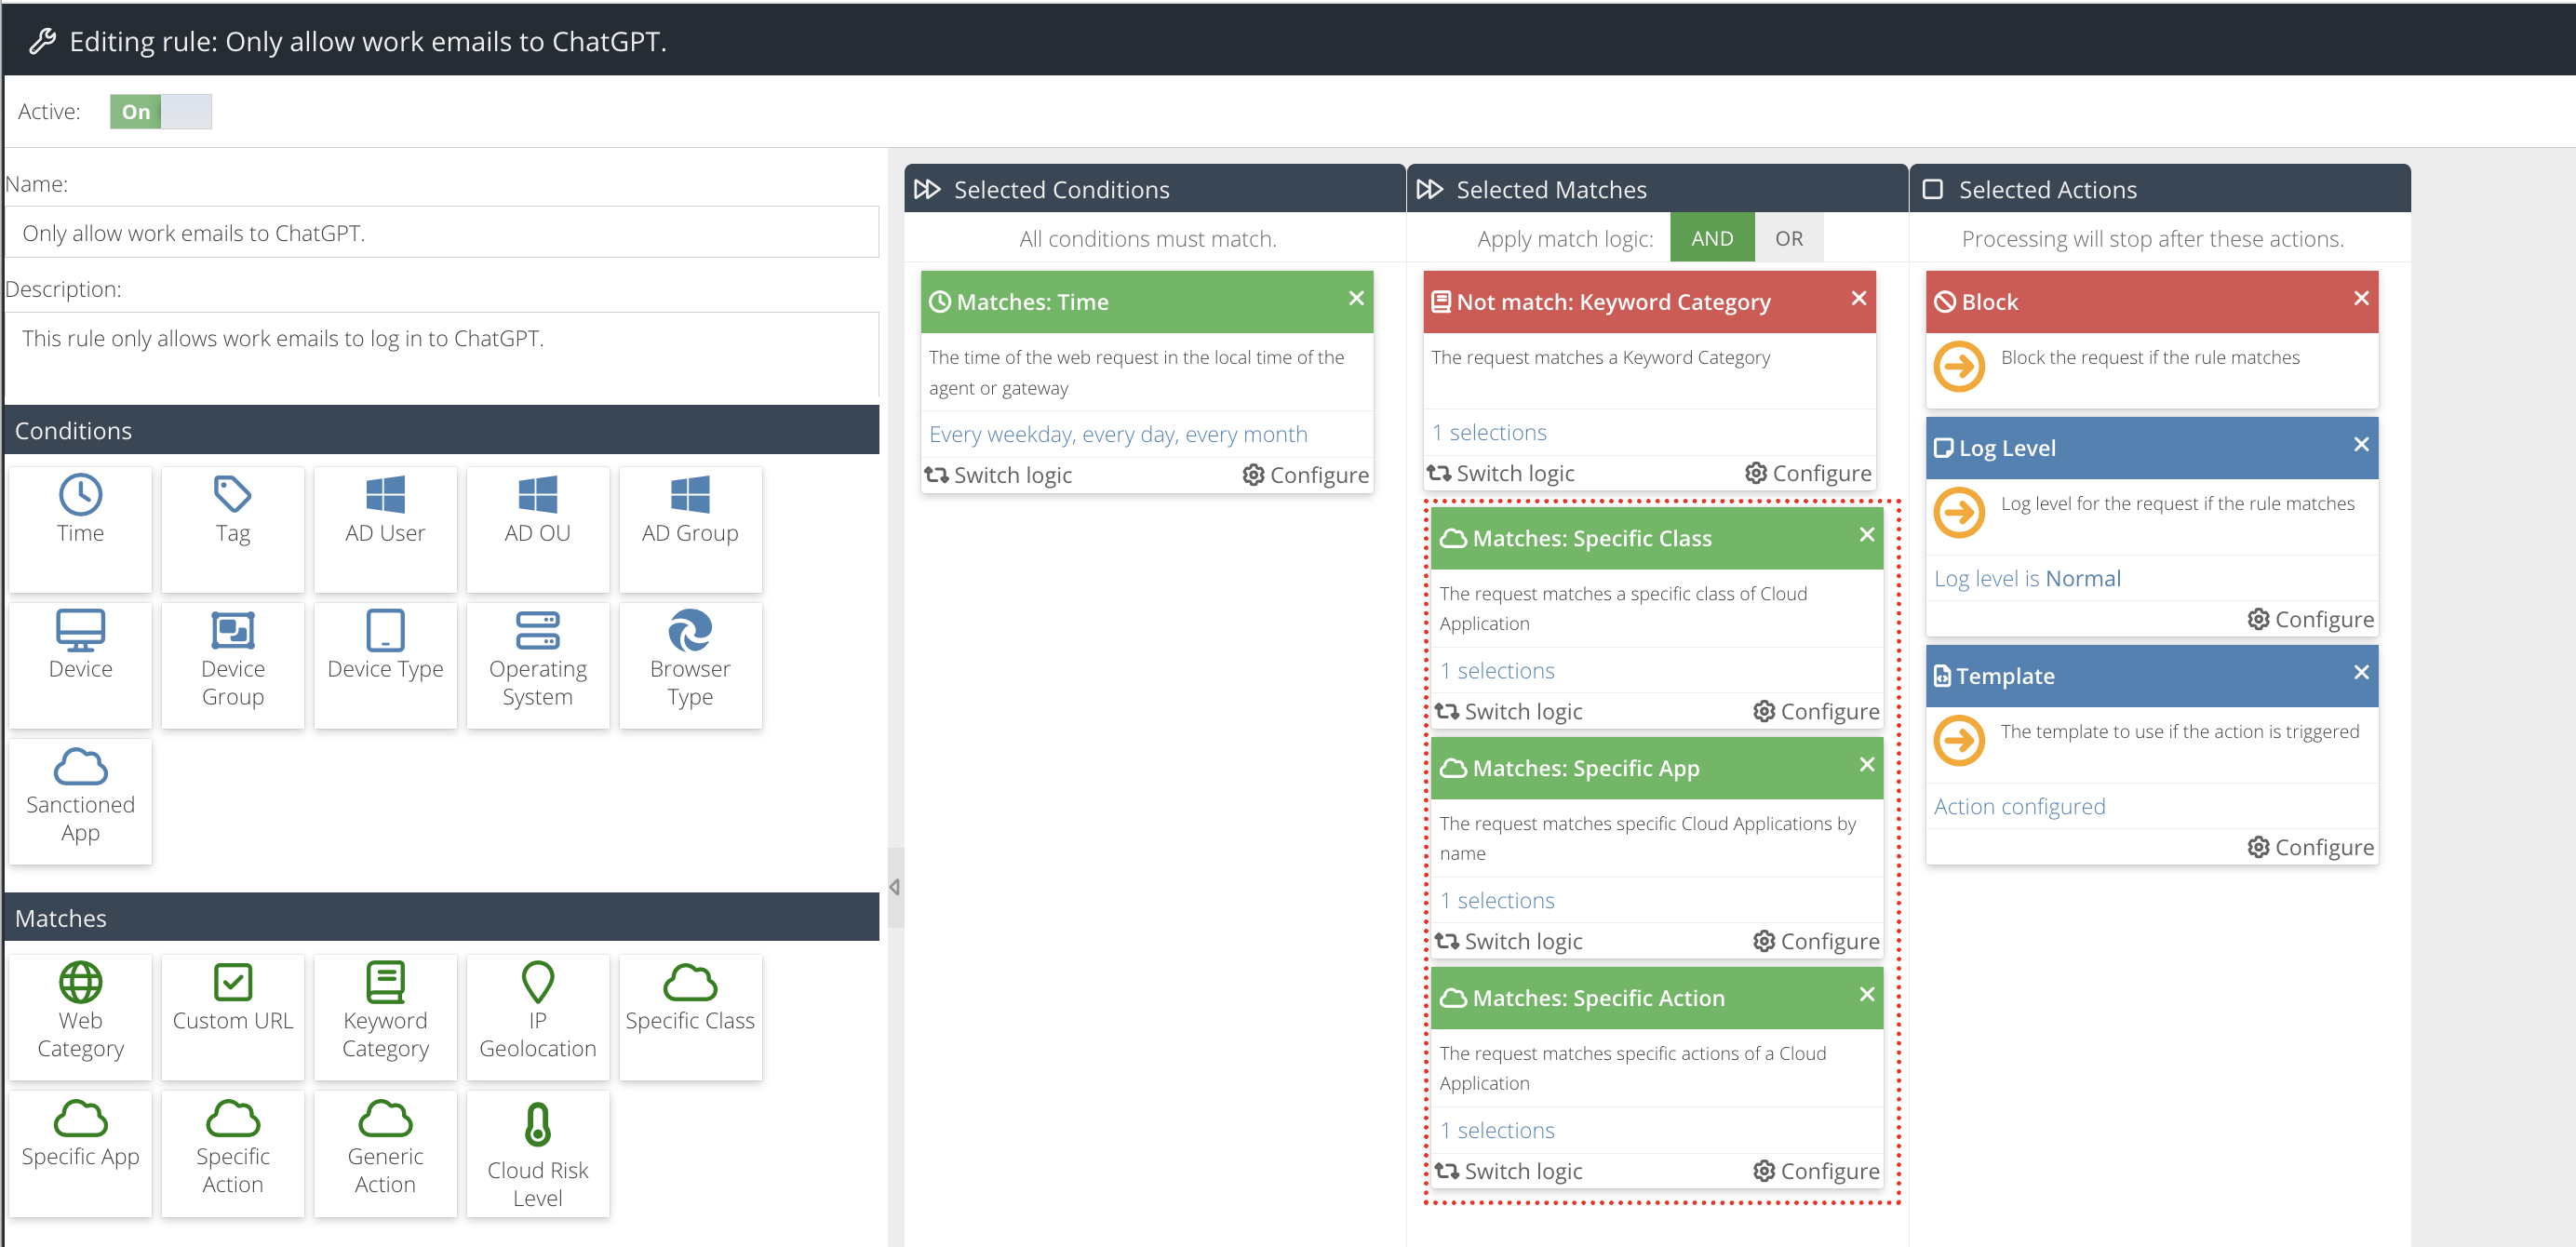The height and width of the screenshot is (1247, 2576).
Task: Add the Custom URL match
Action: coord(233,1016)
